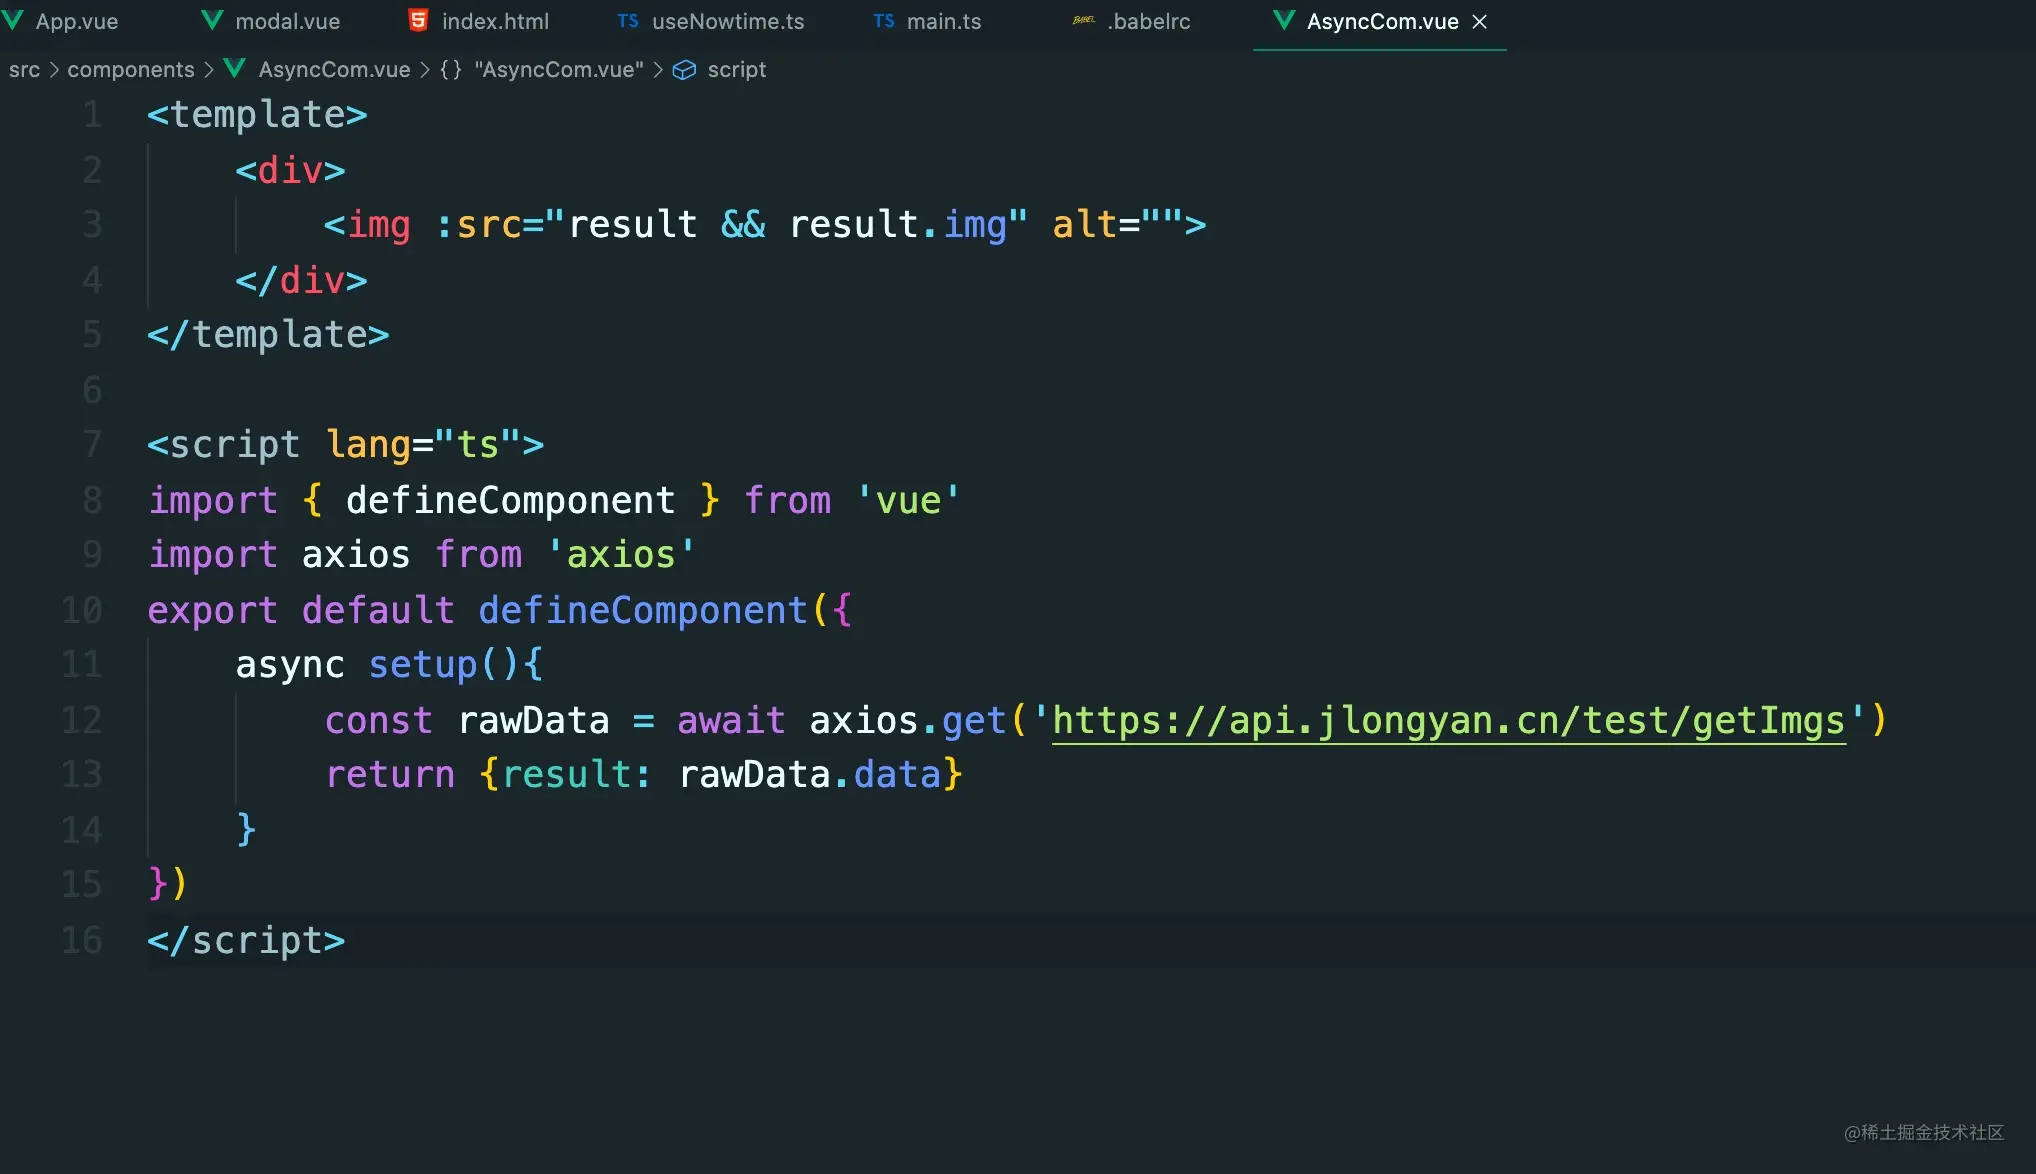This screenshot has width=2036, height=1174.
Task: Click the 'vue' module string
Action: pos(908,500)
